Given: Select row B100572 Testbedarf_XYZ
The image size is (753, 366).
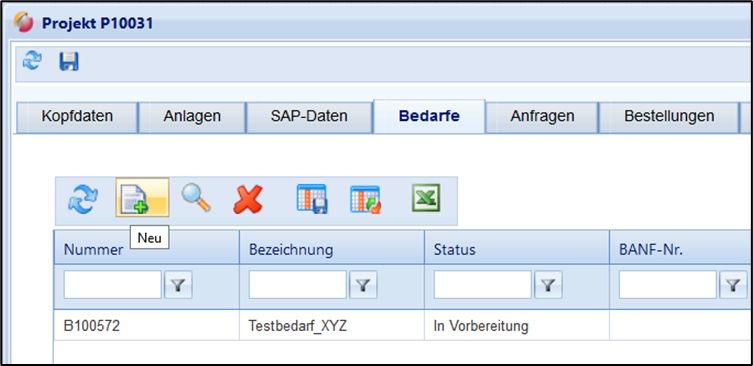Looking at the screenshot, I should [403, 326].
